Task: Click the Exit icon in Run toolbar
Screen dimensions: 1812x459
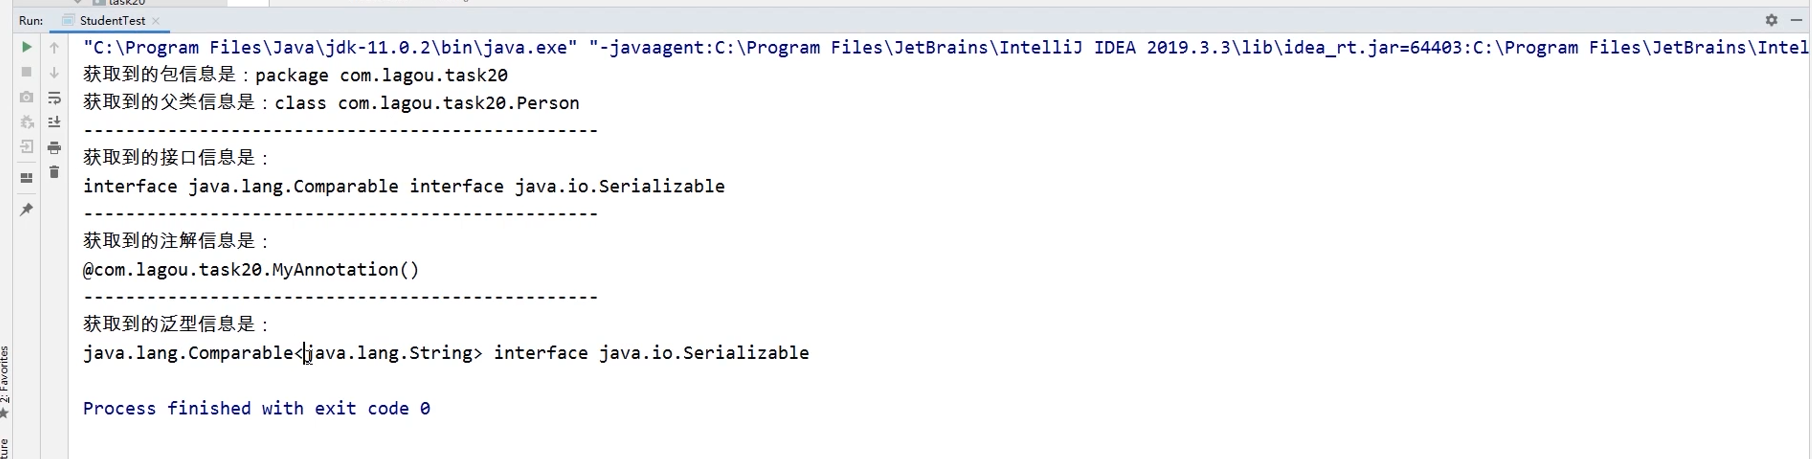Action: [27, 147]
